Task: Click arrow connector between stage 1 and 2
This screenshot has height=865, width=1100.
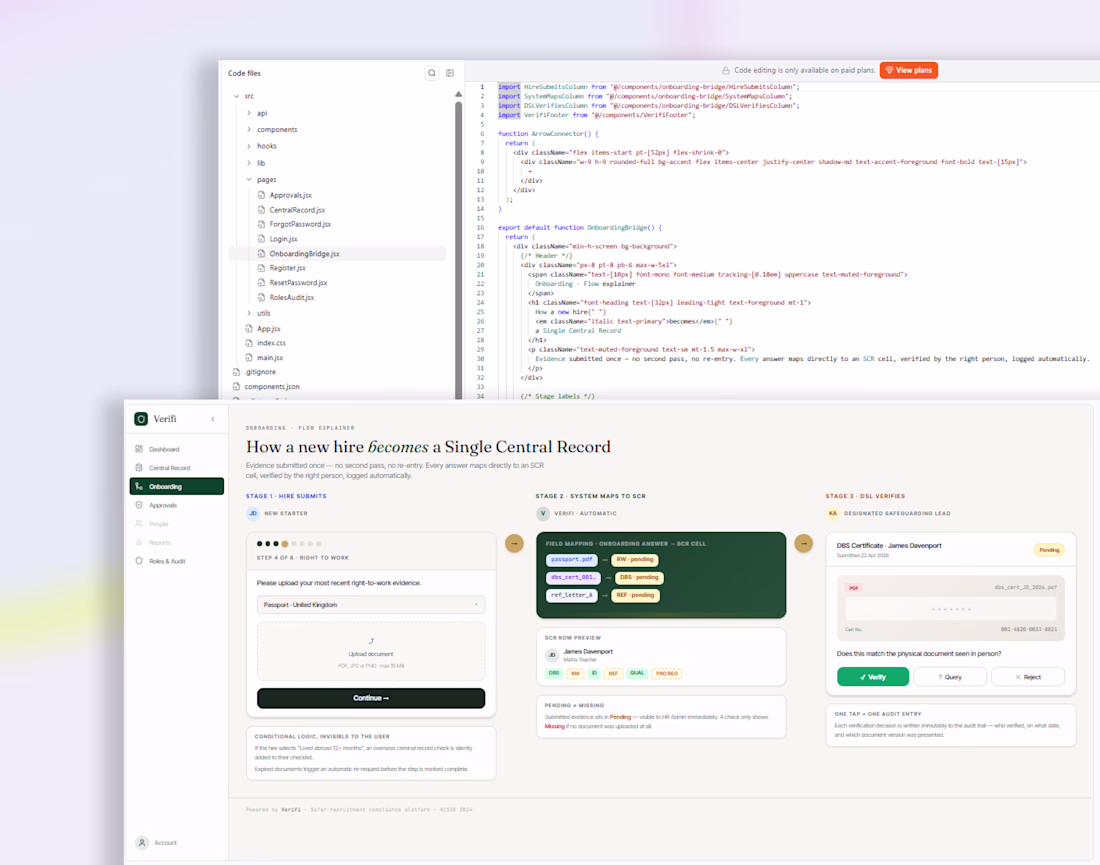Action: pos(514,544)
